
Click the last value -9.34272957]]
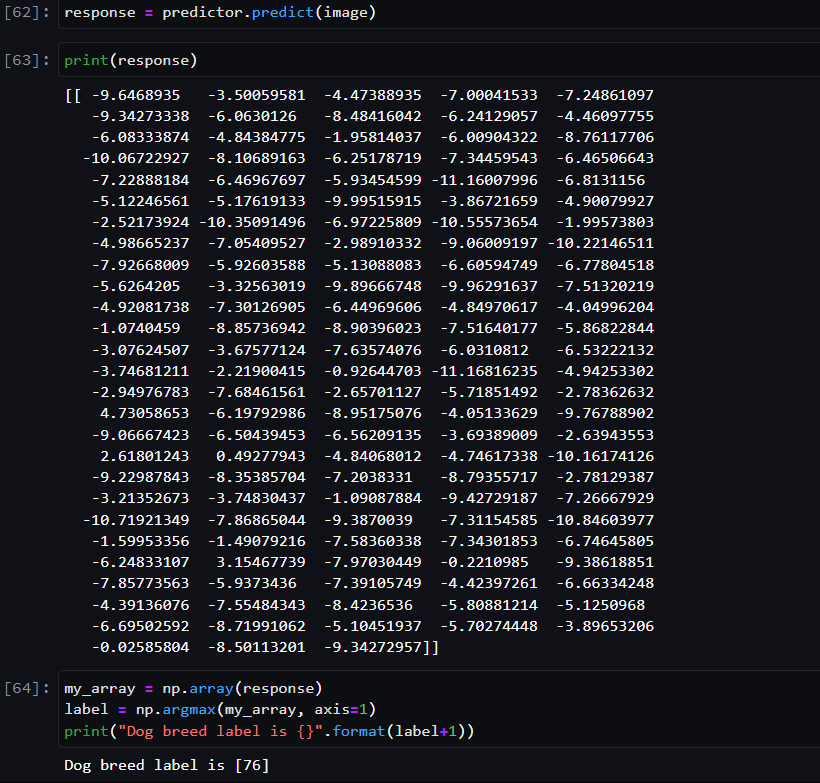(381, 648)
